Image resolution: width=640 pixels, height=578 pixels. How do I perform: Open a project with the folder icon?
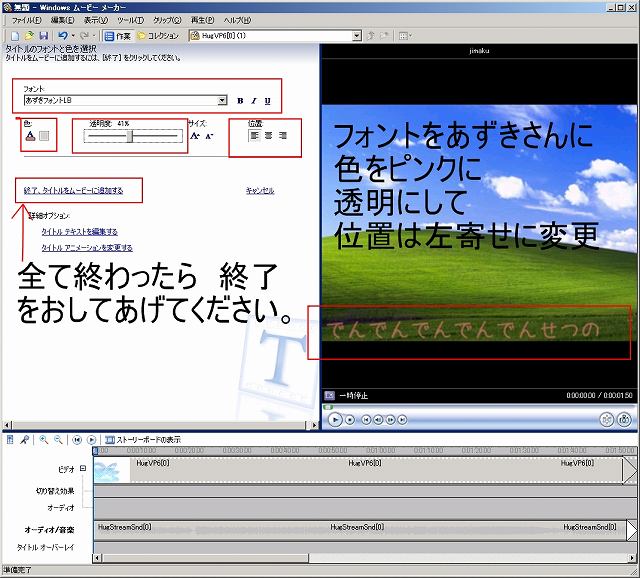29,36
